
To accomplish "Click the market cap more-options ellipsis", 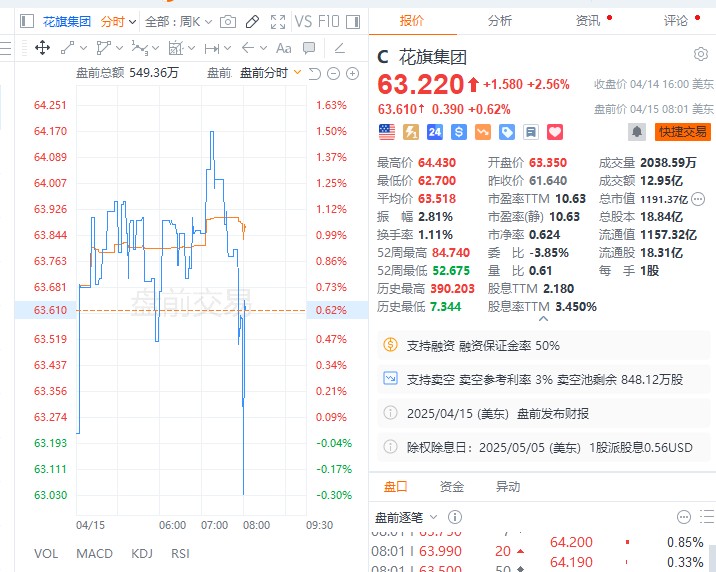I will tap(698, 199).
